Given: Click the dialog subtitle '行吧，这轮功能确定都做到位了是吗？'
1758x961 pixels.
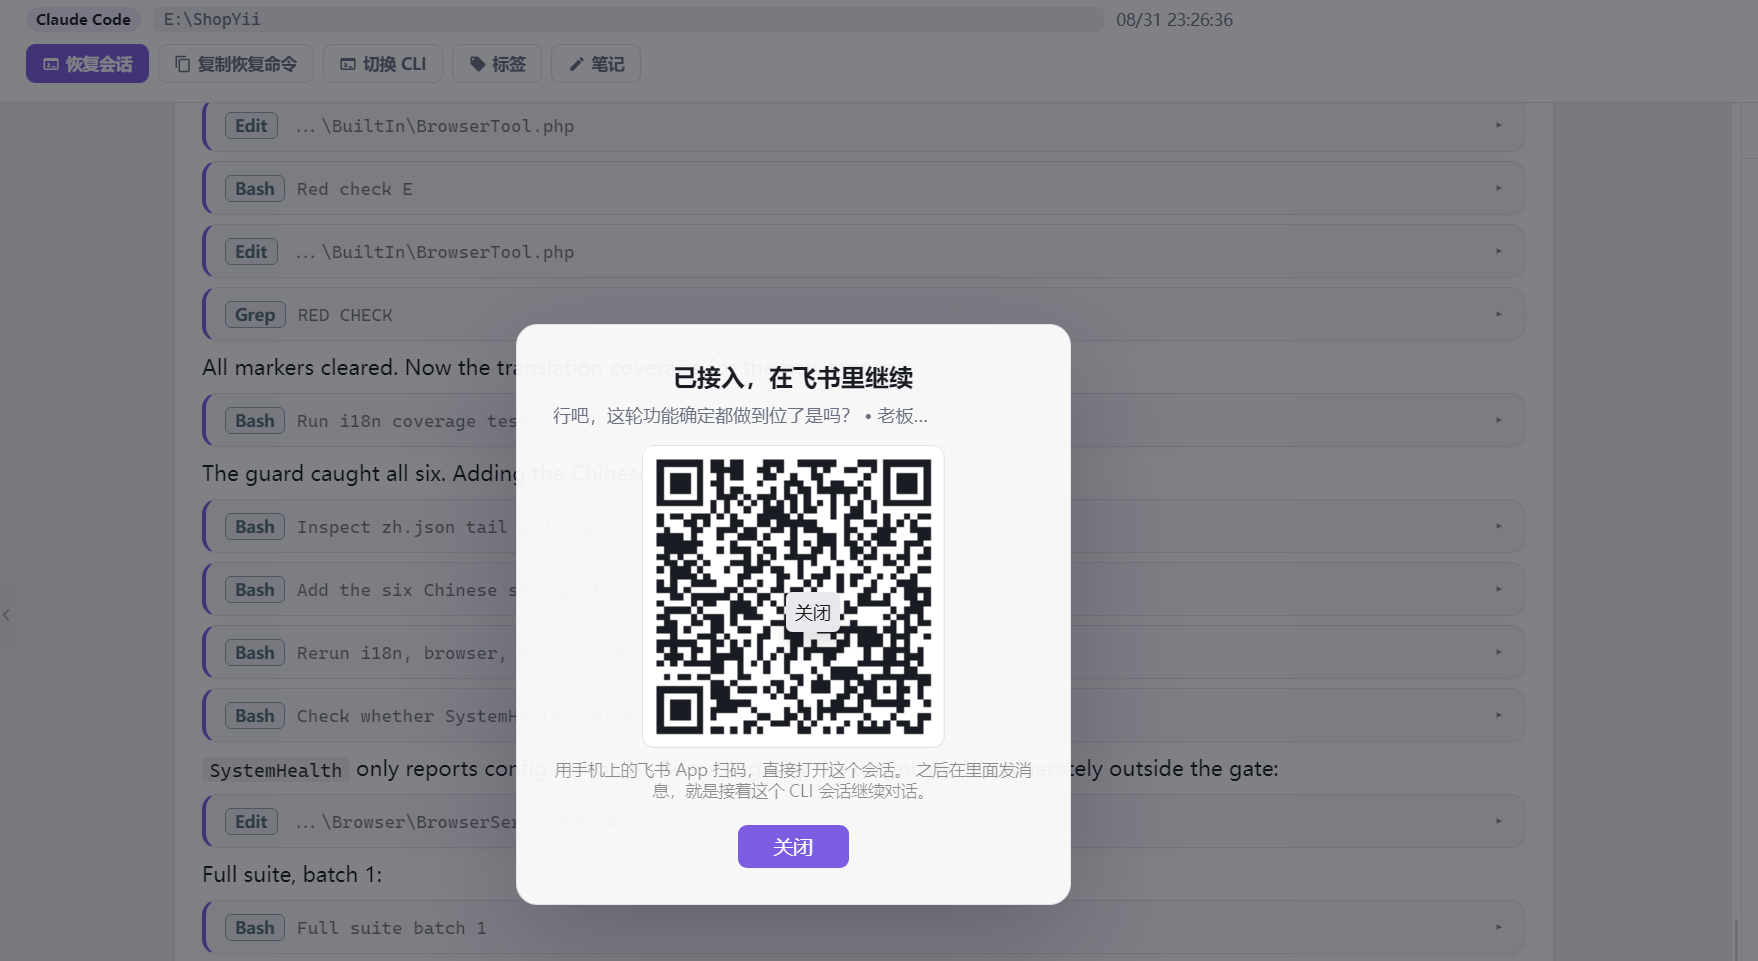Looking at the screenshot, I should (702, 416).
